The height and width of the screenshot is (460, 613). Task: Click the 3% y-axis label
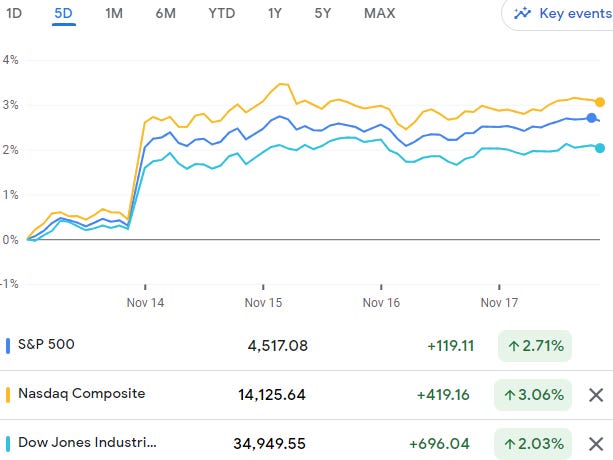pyautogui.click(x=10, y=105)
